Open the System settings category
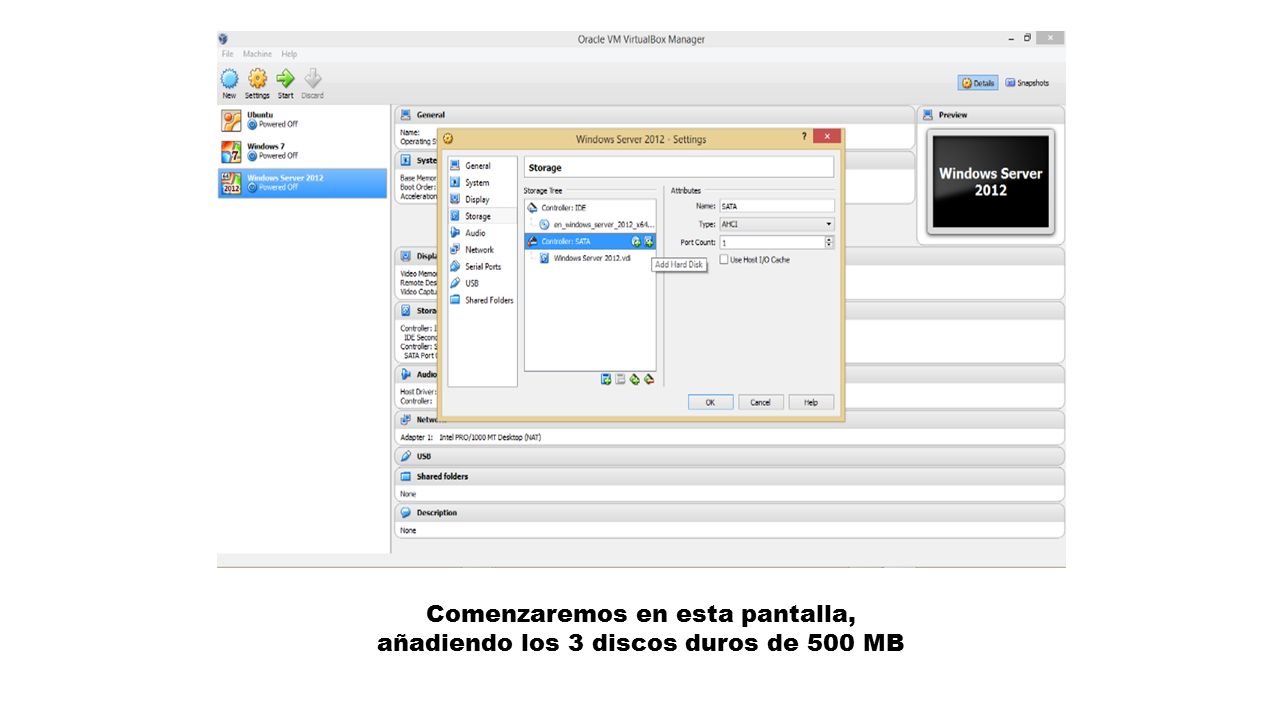 point(483,183)
